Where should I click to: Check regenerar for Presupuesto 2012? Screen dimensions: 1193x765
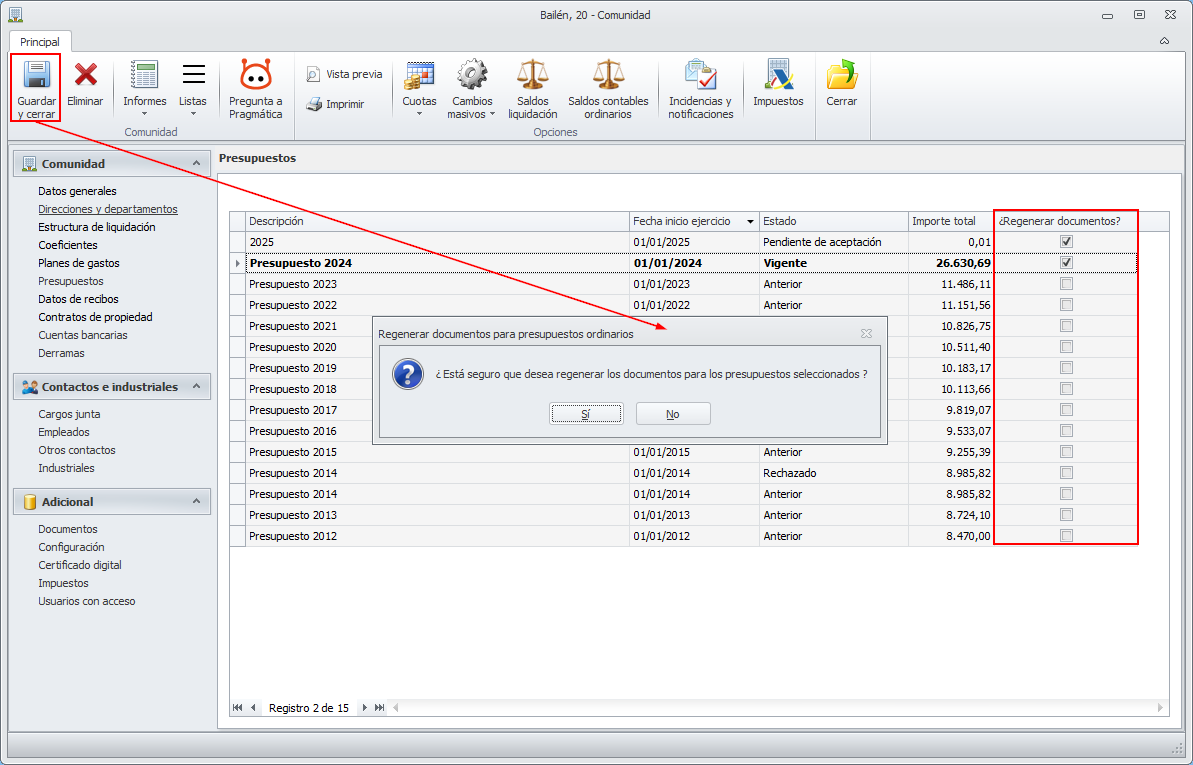pyautogui.click(x=1067, y=536)
